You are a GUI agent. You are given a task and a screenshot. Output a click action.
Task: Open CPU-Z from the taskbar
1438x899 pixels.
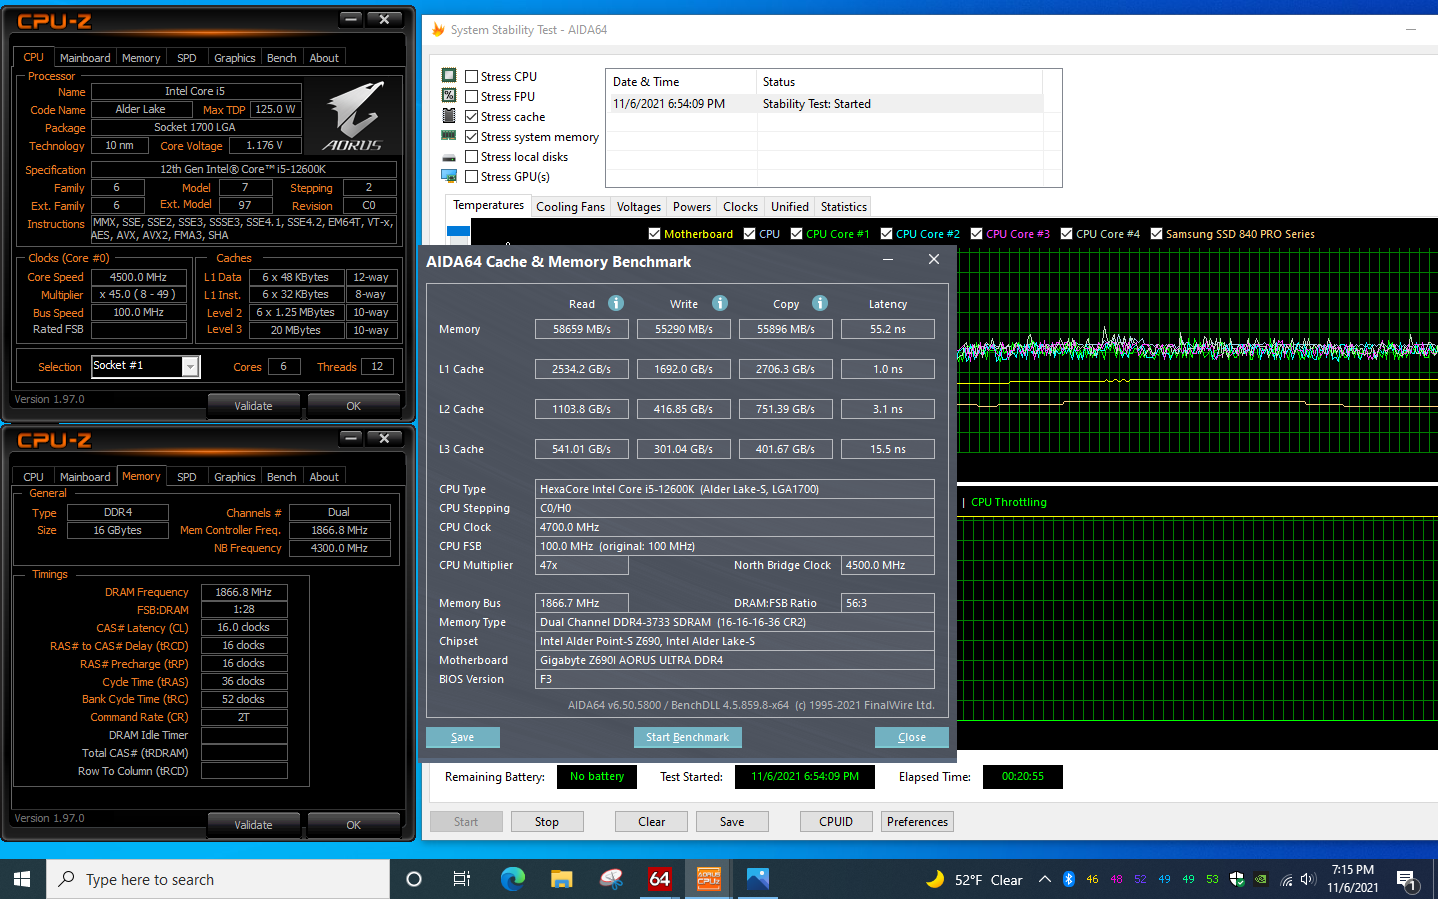point(709,879)
